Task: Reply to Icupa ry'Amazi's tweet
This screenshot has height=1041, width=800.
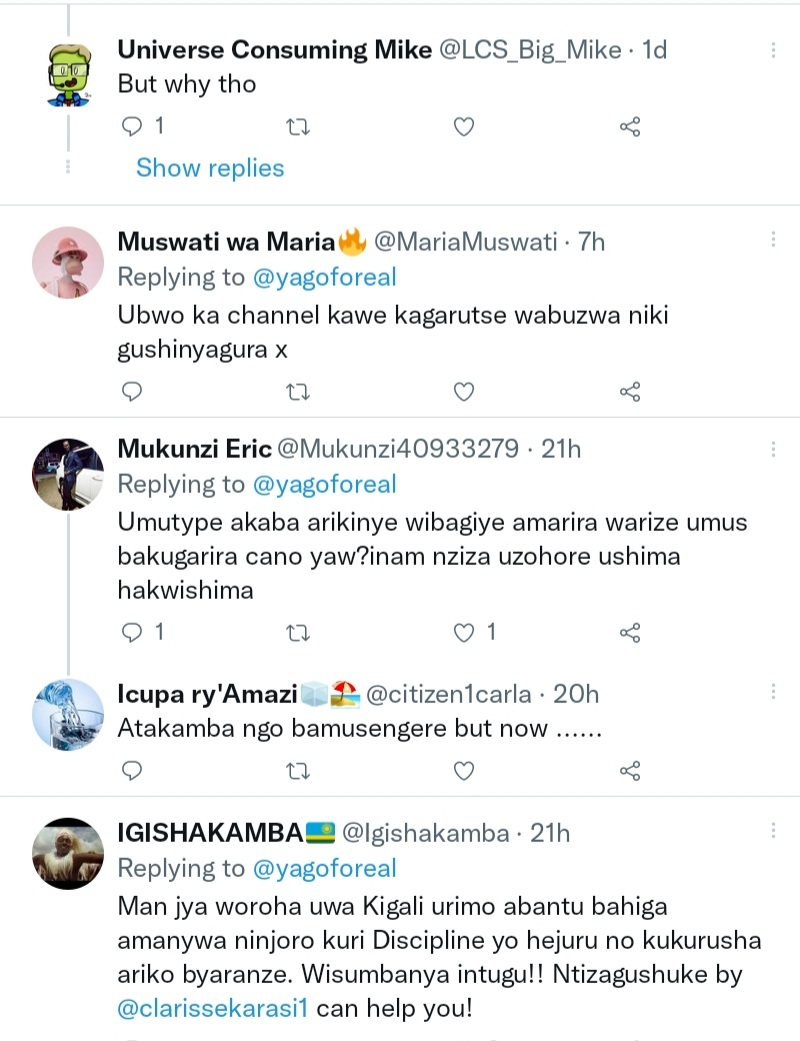Action: point(133,771)
